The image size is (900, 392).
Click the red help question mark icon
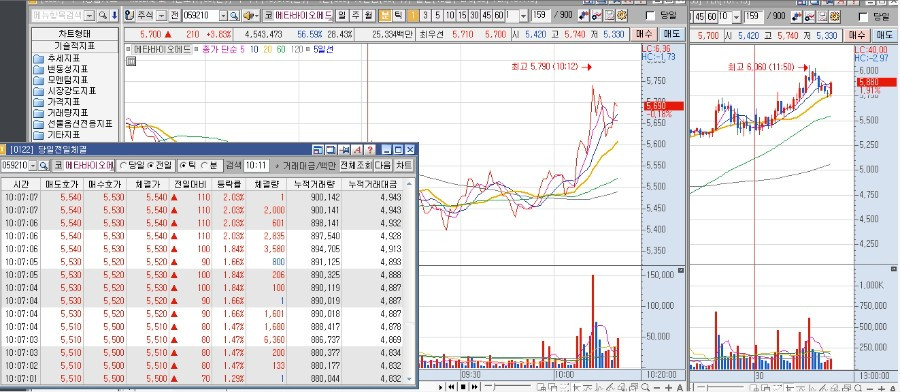[x=370, y=150]
